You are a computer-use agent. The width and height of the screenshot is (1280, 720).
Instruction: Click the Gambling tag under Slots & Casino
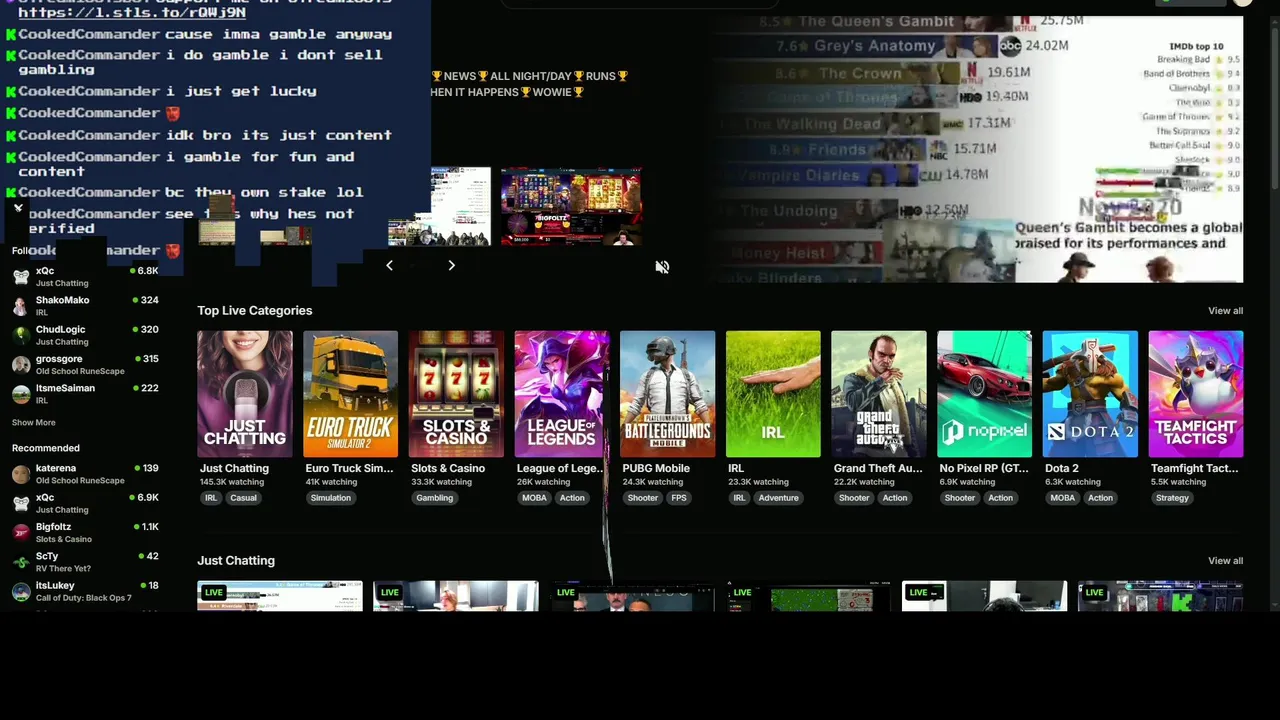coord(435,498)
